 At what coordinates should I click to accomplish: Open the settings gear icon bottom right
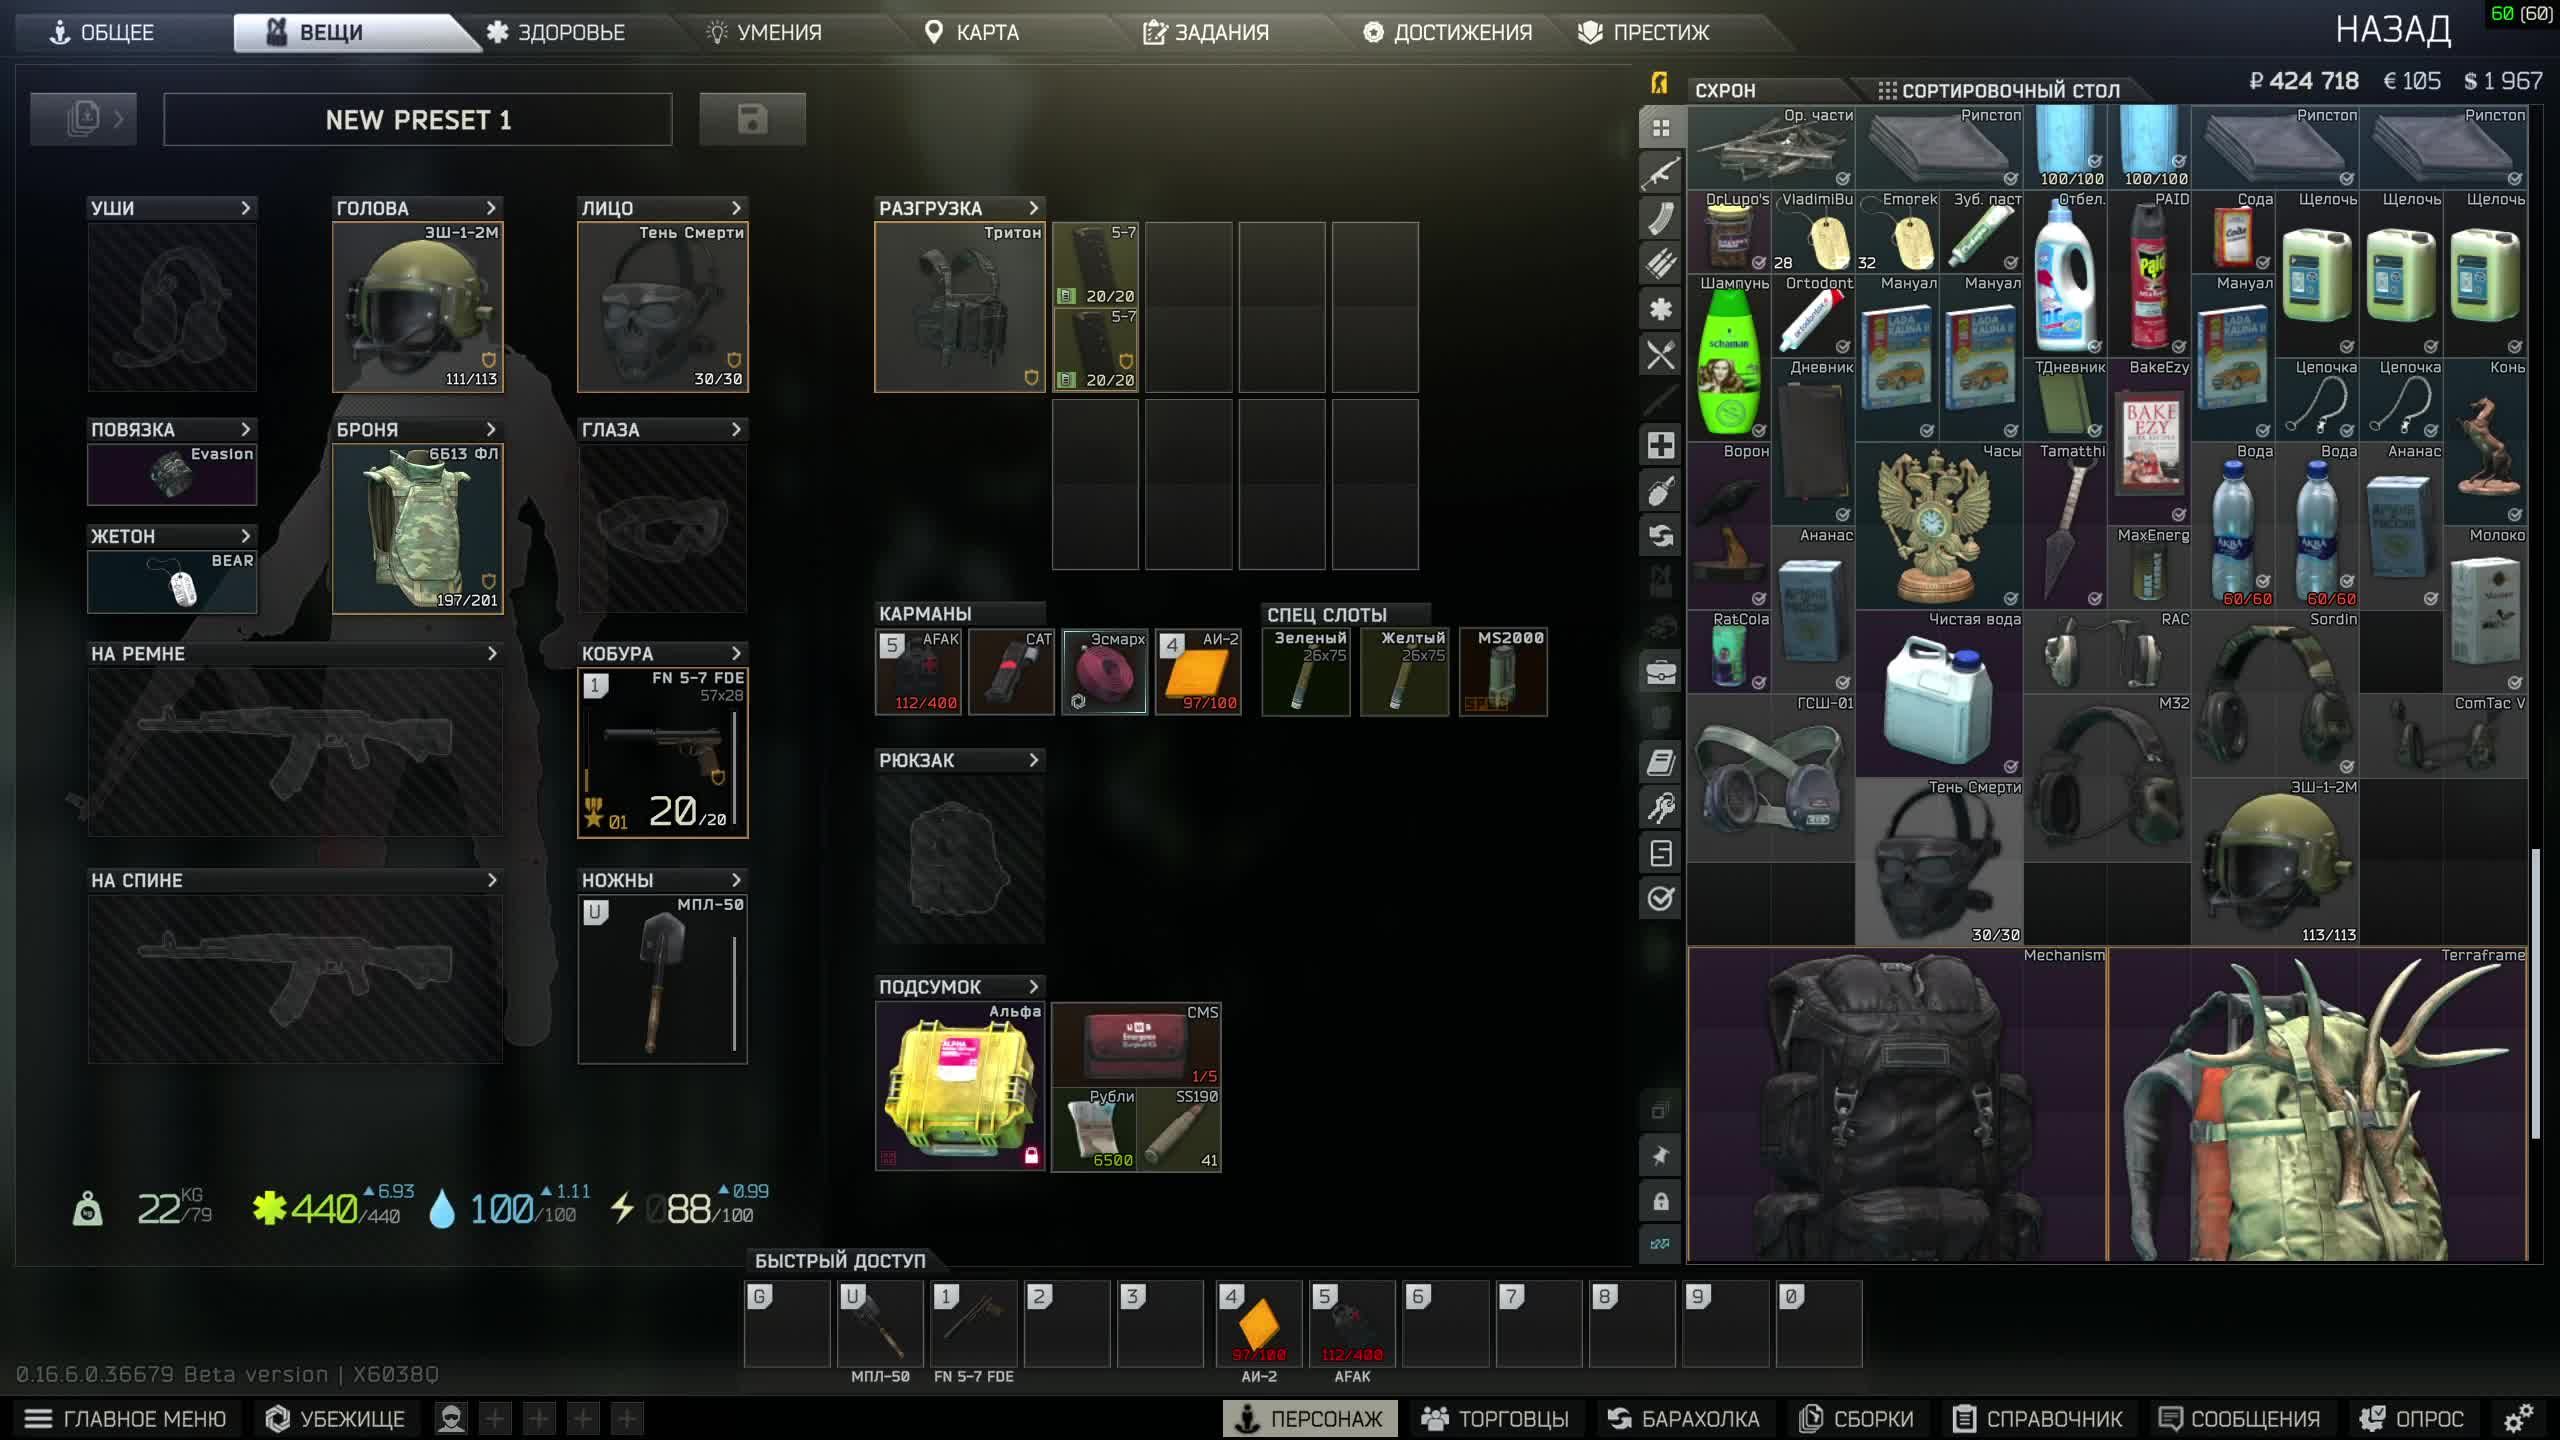[x=2518, y=1418]
